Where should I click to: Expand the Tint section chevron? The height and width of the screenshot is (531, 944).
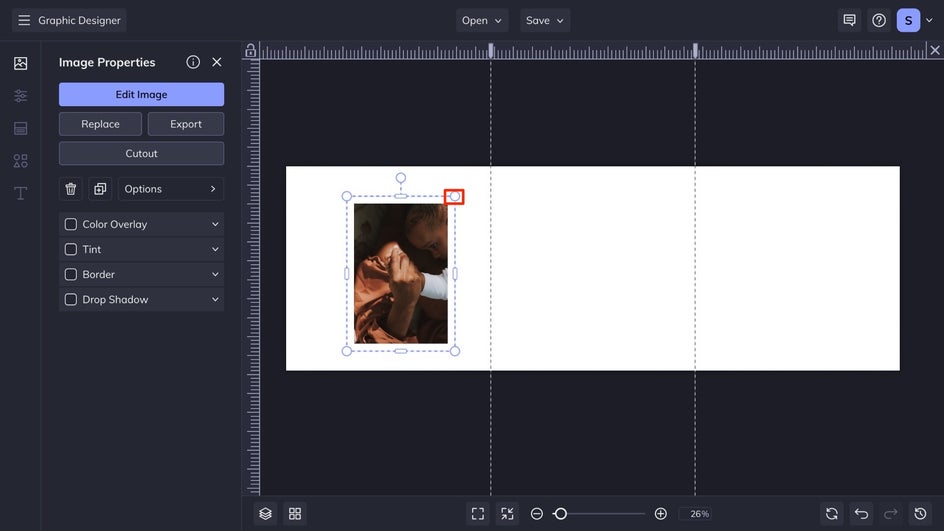tap(215, 249)
